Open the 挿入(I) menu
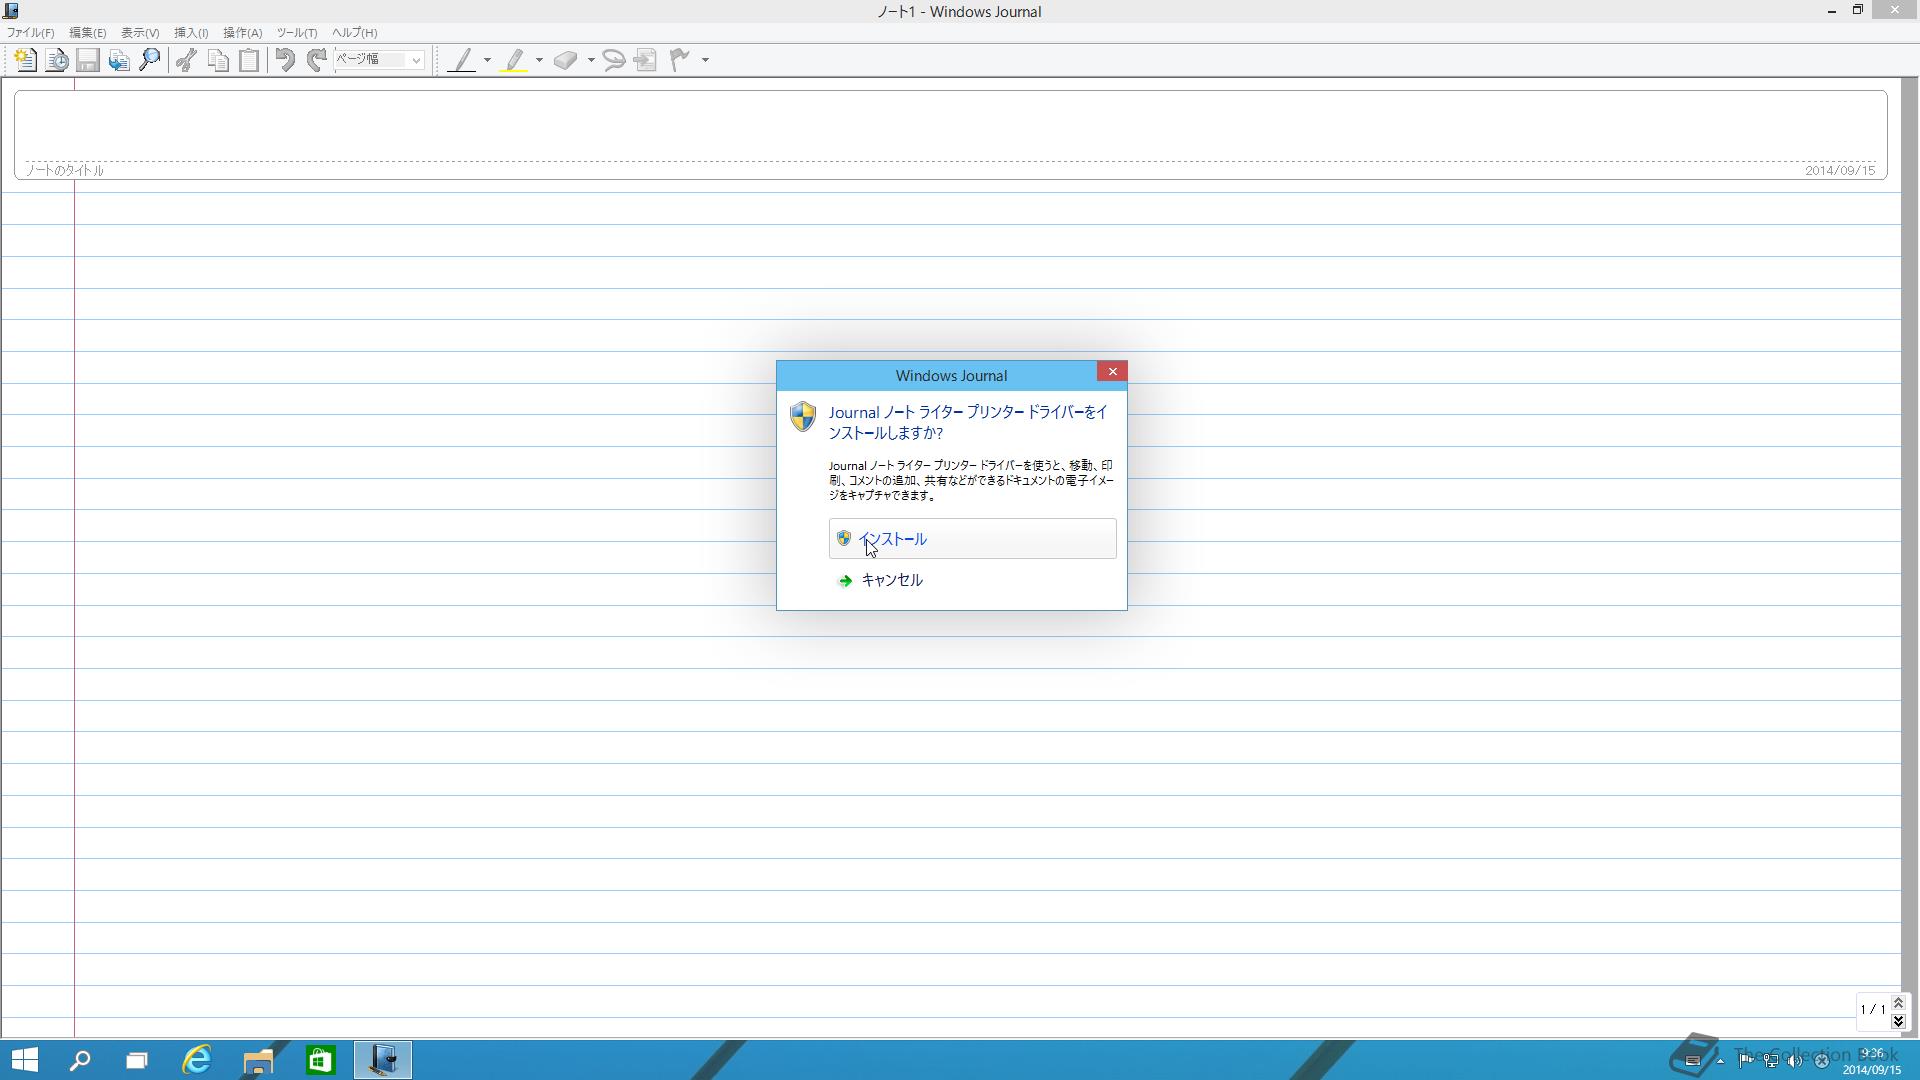 pos(191,33)
